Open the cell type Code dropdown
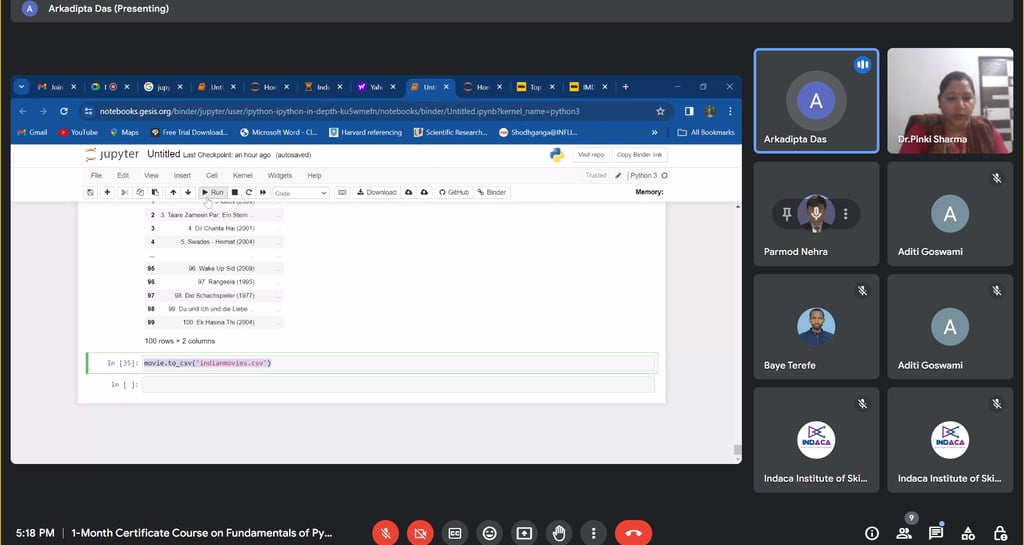This screenshot has height=545, width=1024. (x=300, y=193)
